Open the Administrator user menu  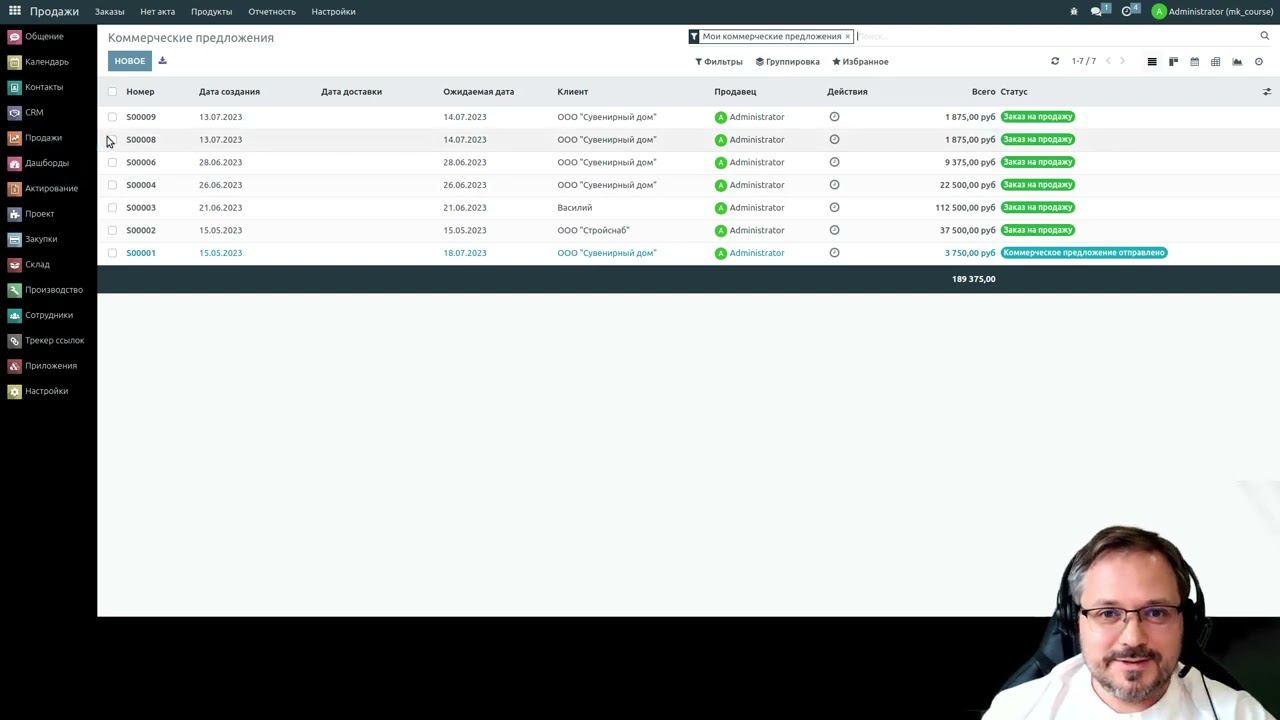pyautogui.click(x=1213, y=11)
